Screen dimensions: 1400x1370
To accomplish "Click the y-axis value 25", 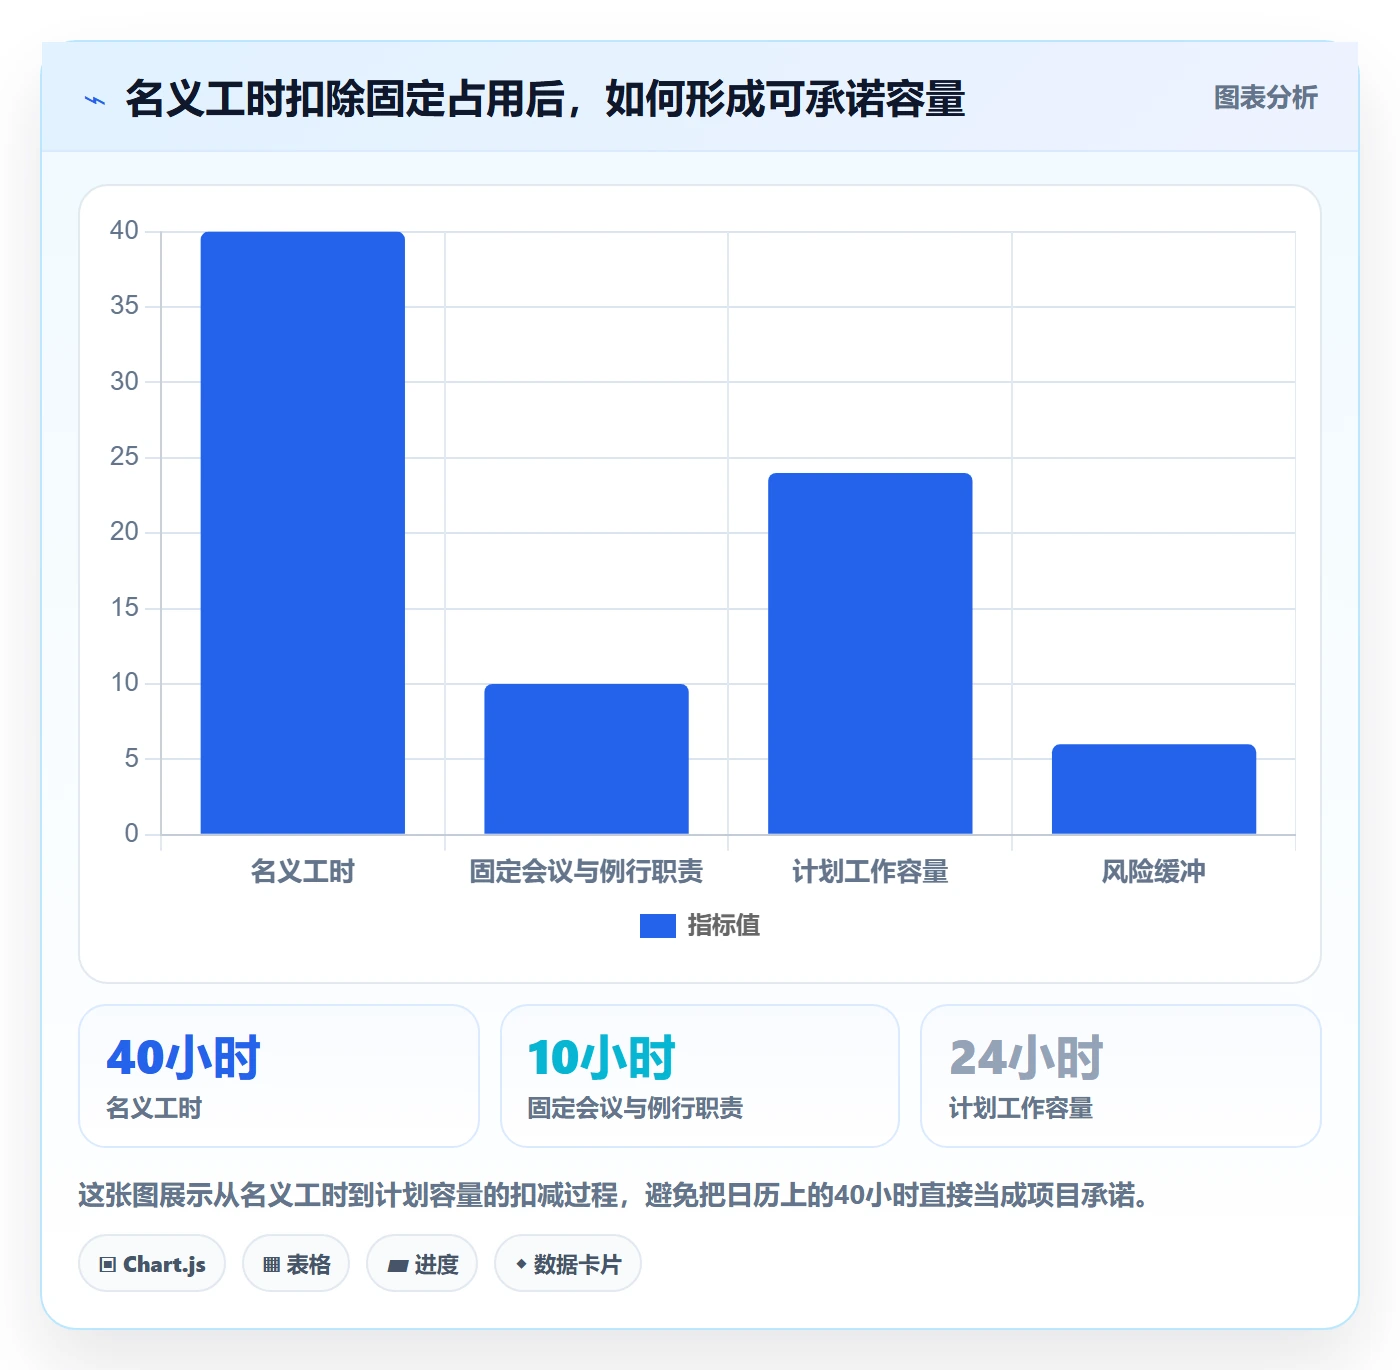I will pos(124,457).
